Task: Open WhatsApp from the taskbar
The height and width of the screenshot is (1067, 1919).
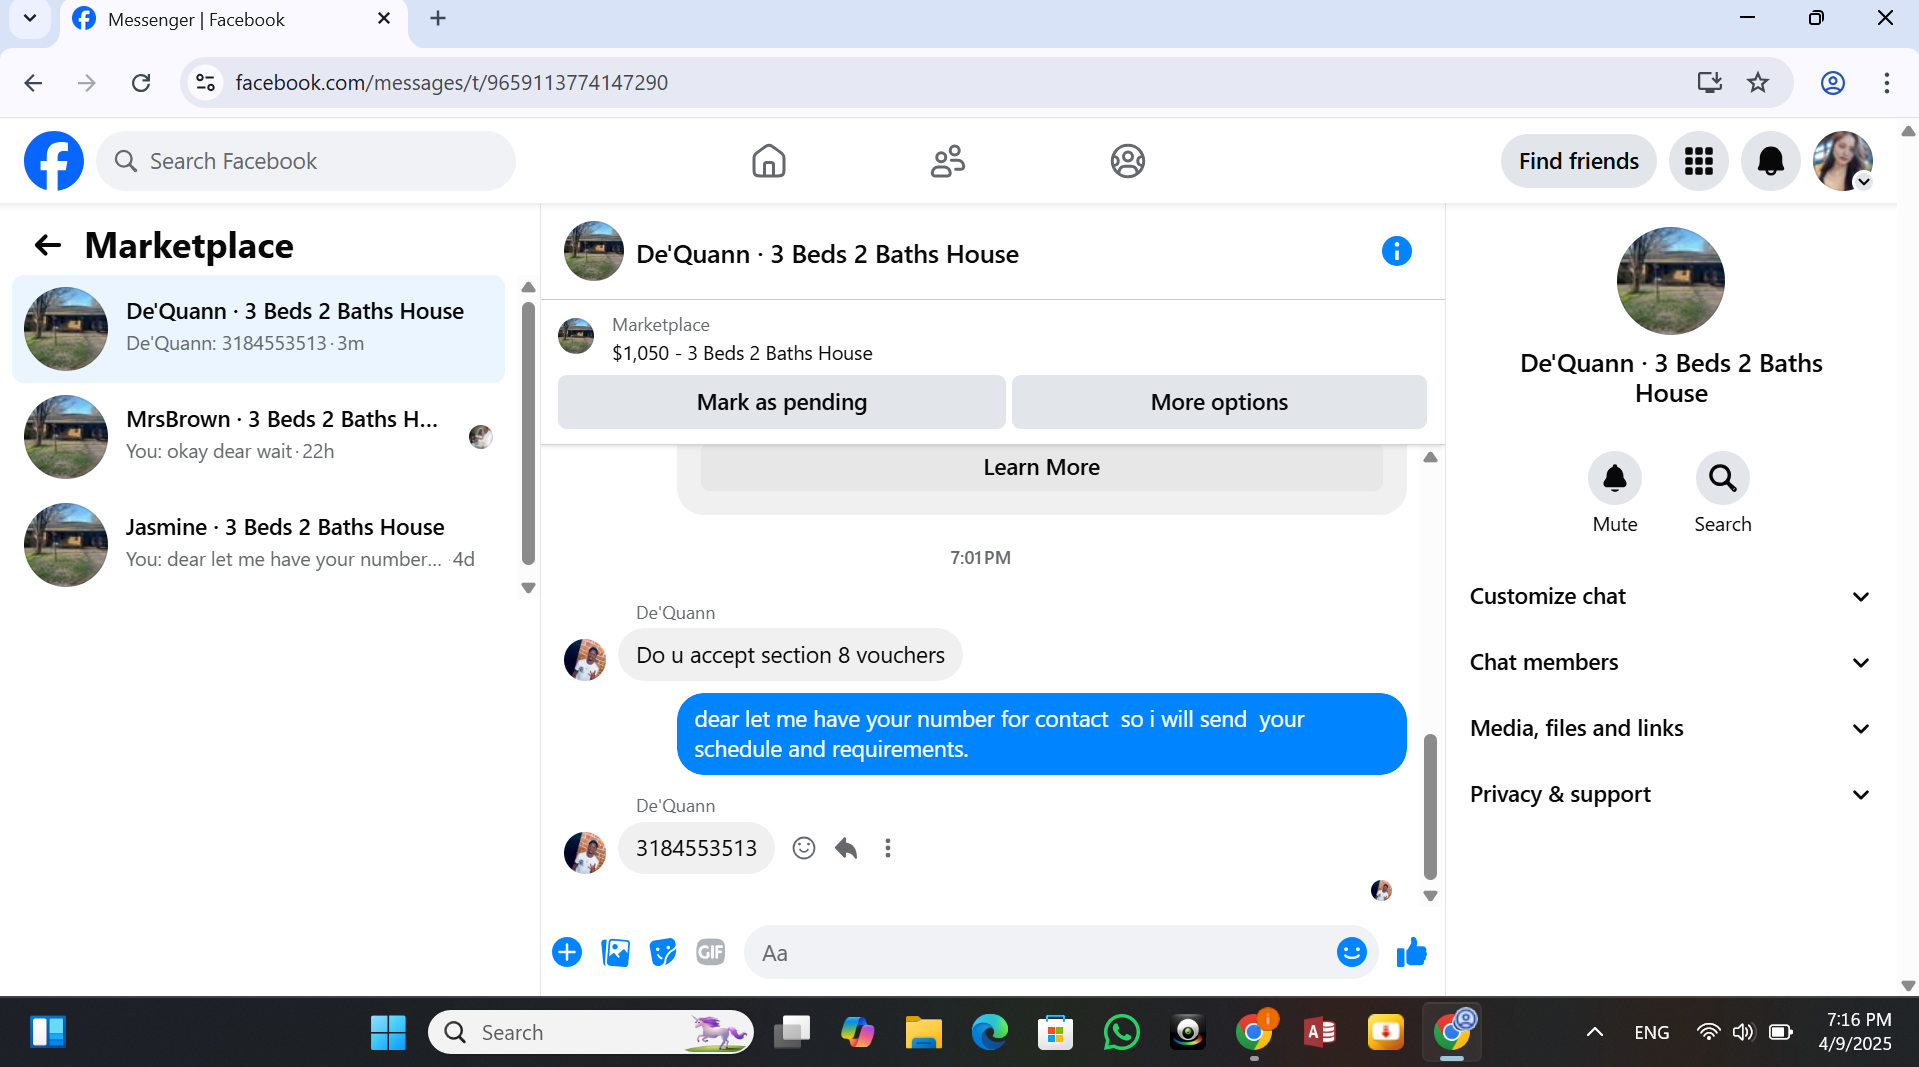Action: [1121, 1032]
